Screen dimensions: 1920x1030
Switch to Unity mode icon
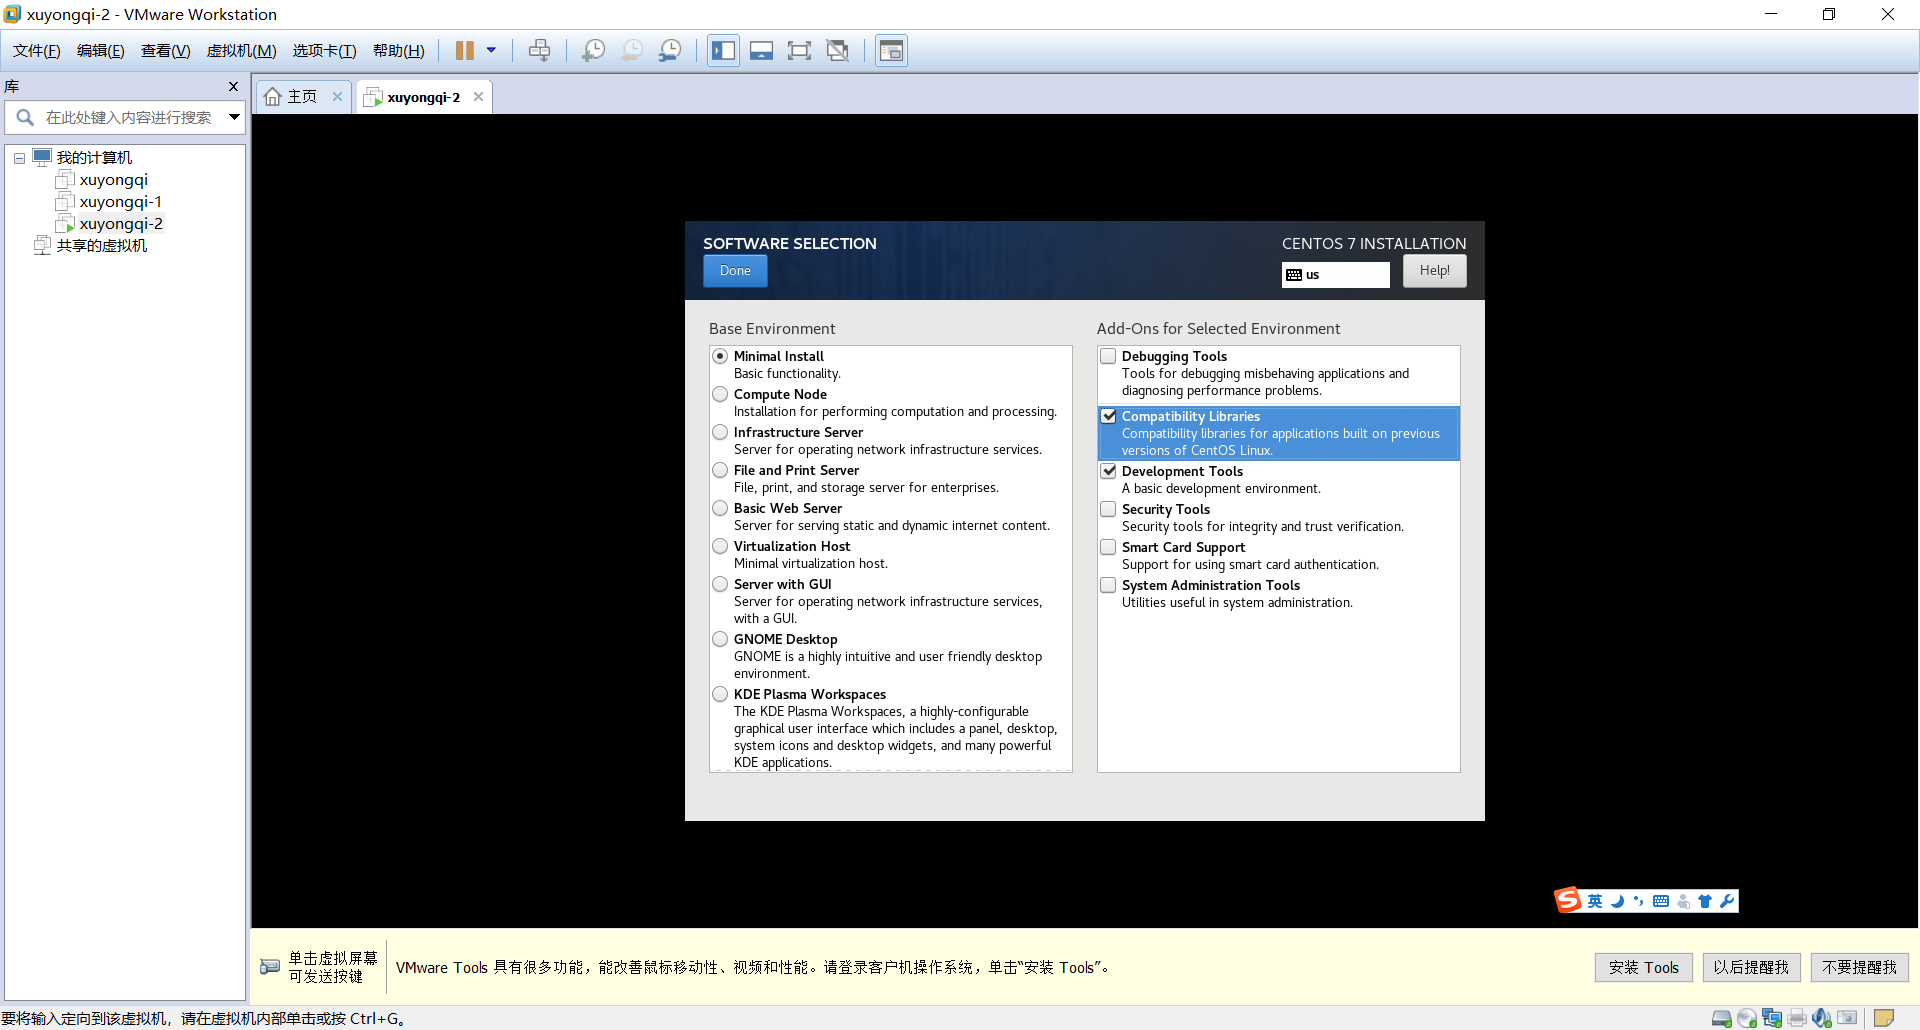pyautogui.click(x=838, y=50)
